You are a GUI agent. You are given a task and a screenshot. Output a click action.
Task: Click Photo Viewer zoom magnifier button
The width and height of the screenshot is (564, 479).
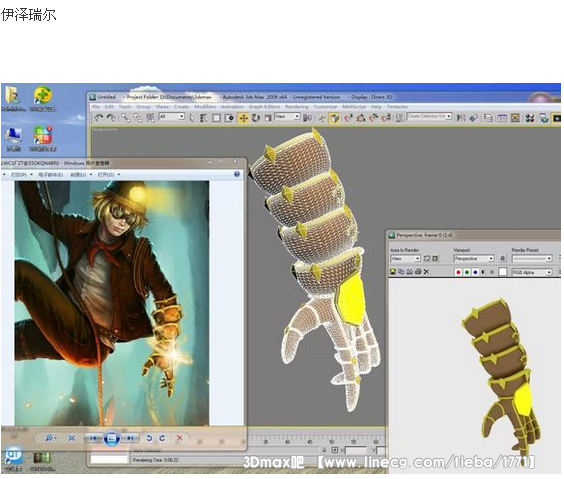(50, 438)
